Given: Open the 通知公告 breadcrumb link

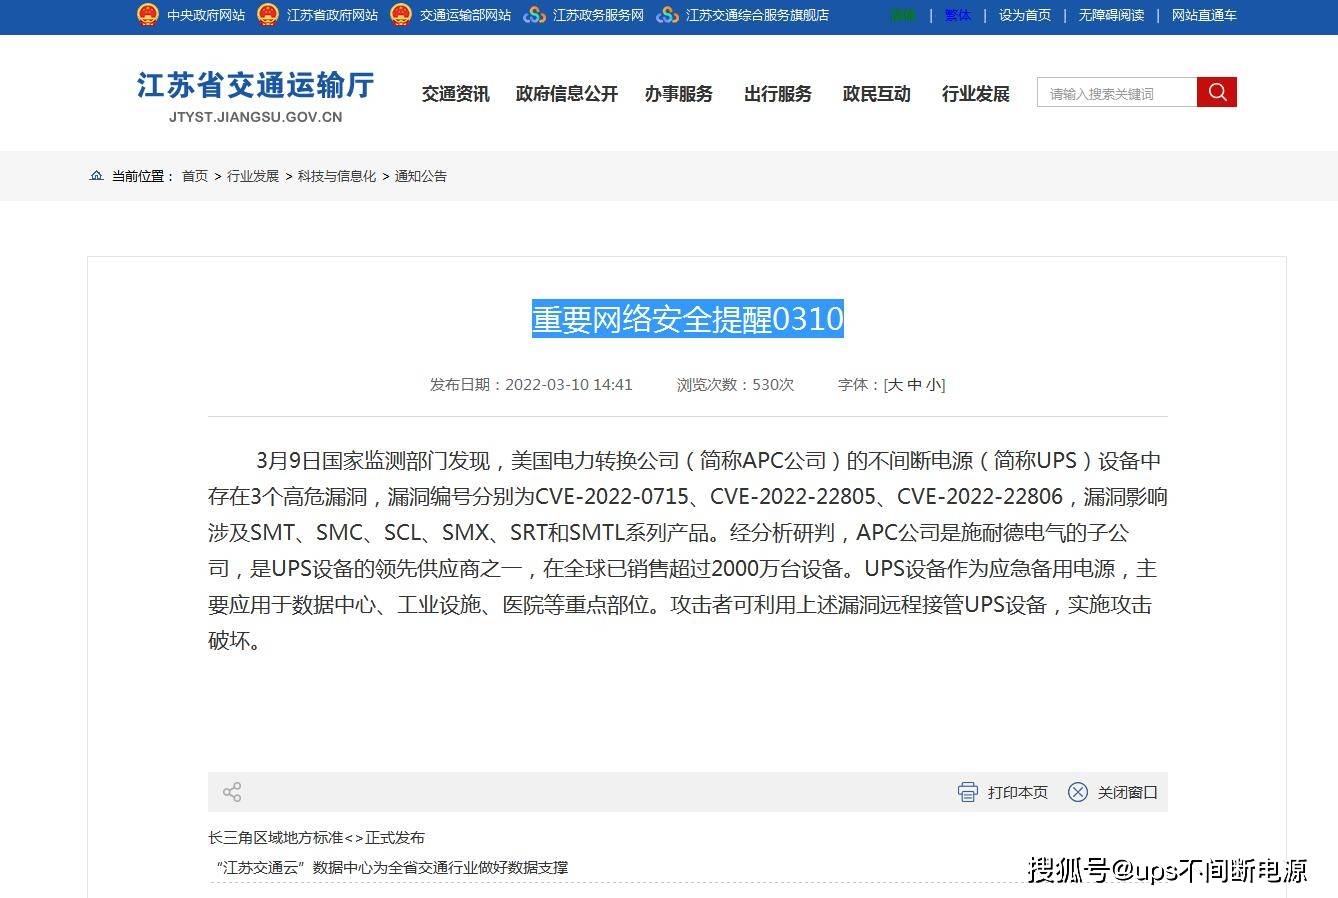Looking at the screenshot, I should (x=421, y=175).
